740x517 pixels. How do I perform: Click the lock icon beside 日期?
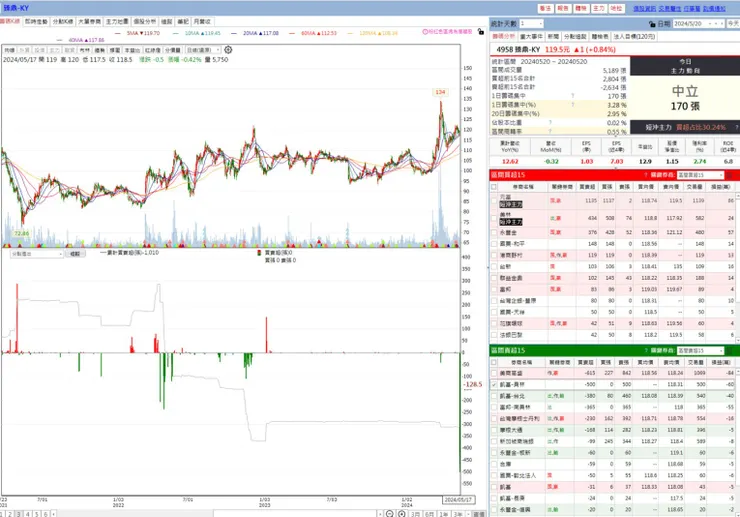point(652,24)
